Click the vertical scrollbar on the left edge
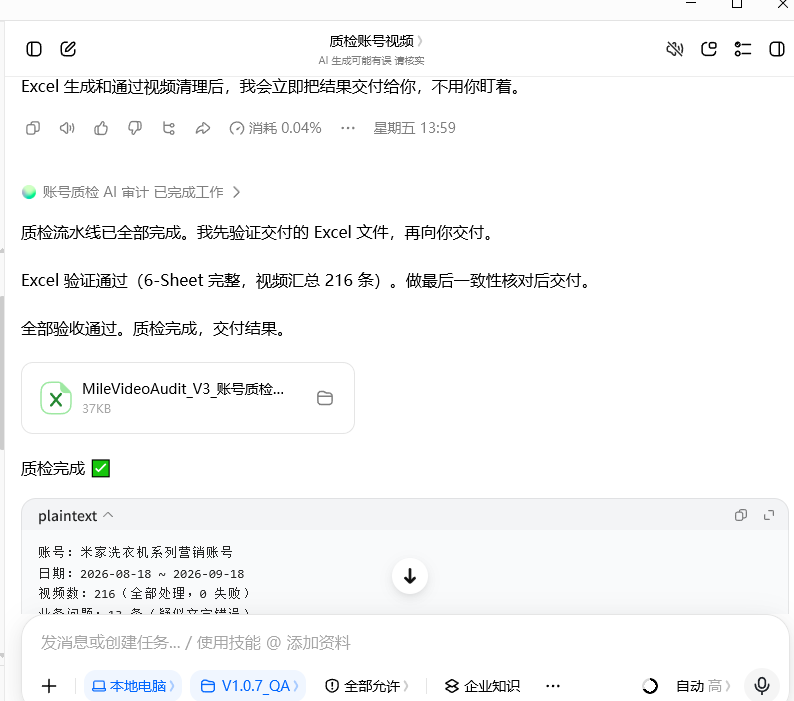 (2, 373)
